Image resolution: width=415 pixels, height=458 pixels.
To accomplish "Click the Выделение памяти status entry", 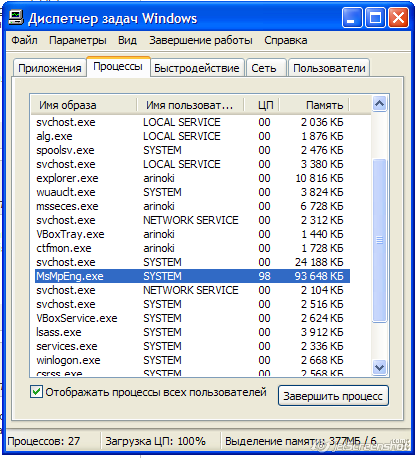I will [x=301, y=441].
